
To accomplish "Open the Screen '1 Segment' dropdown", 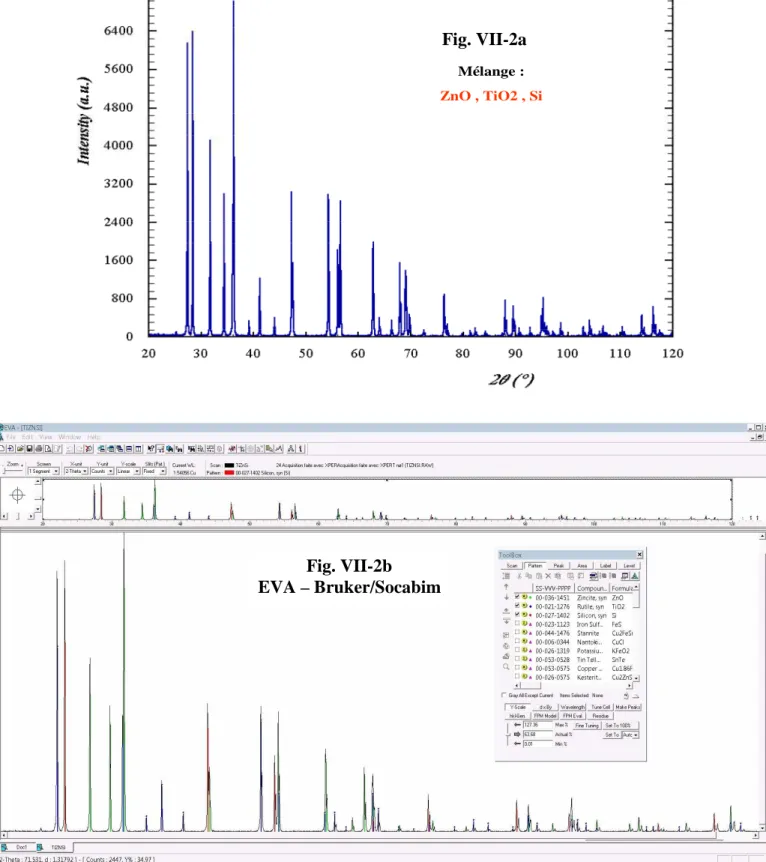I will pos(56,471).
